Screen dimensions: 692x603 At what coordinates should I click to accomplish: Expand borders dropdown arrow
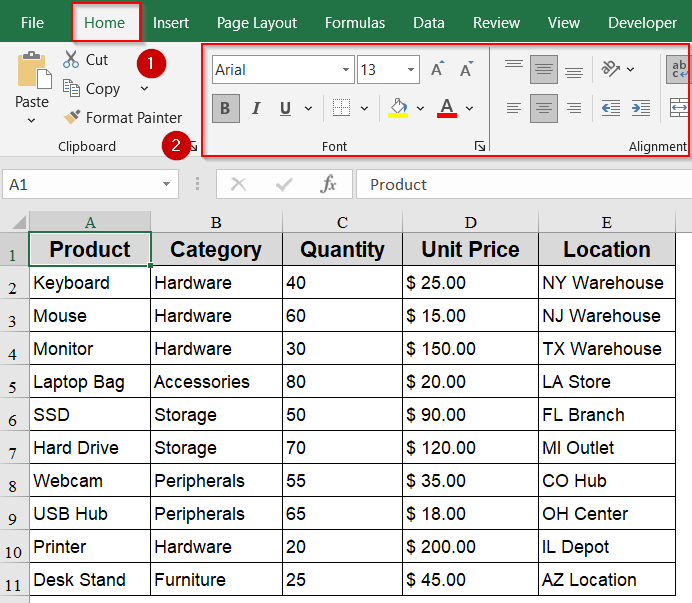coord(364,108)
